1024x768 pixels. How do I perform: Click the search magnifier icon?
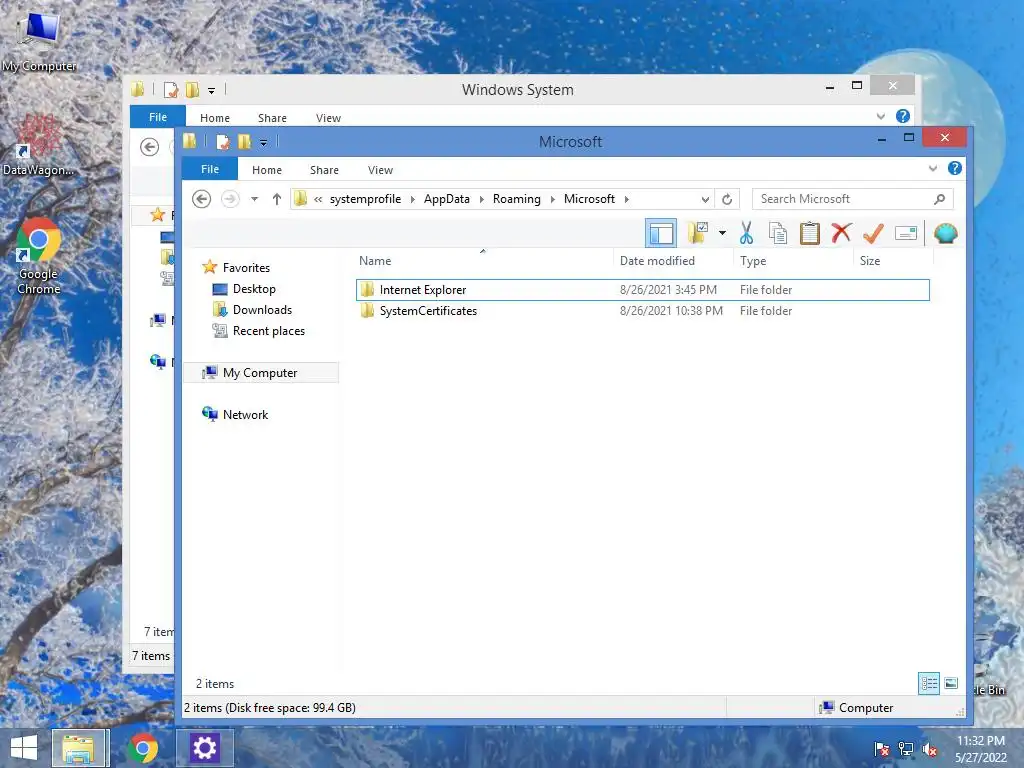tap(939, 199)
